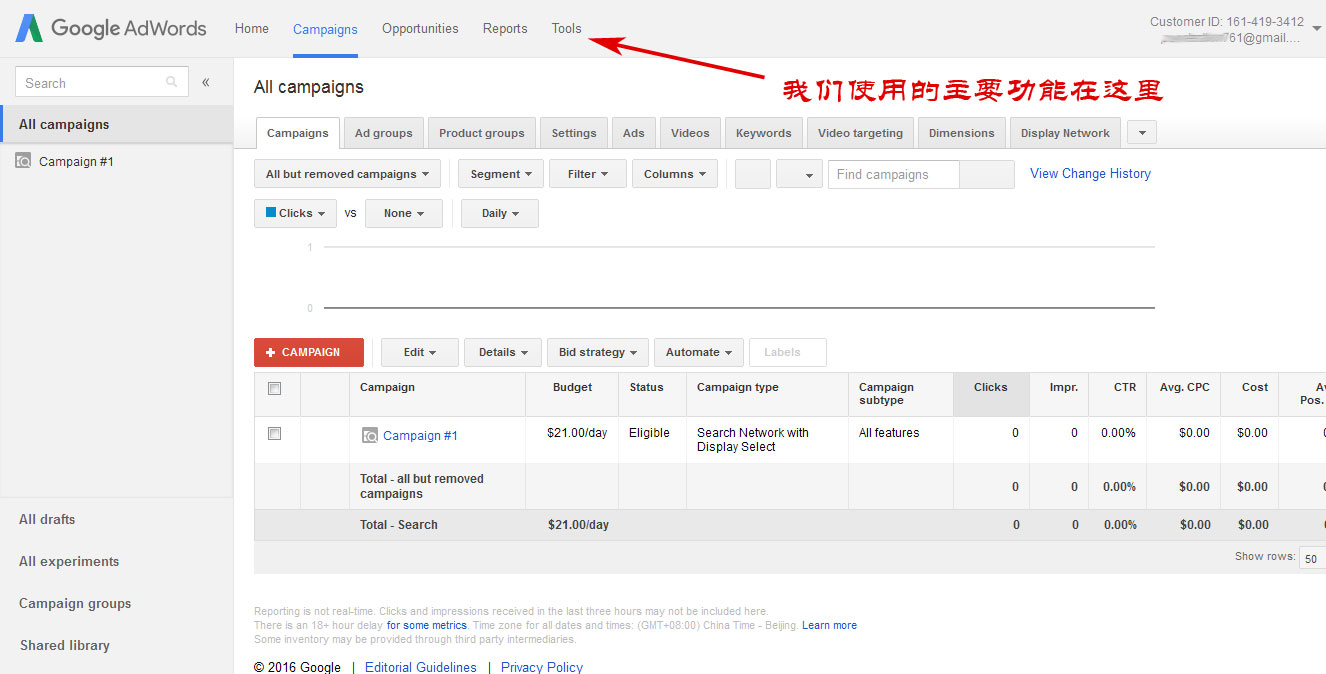Open All experiments in the sidebar
This screenshot has width=1326, height=674.
pos(69,561)
